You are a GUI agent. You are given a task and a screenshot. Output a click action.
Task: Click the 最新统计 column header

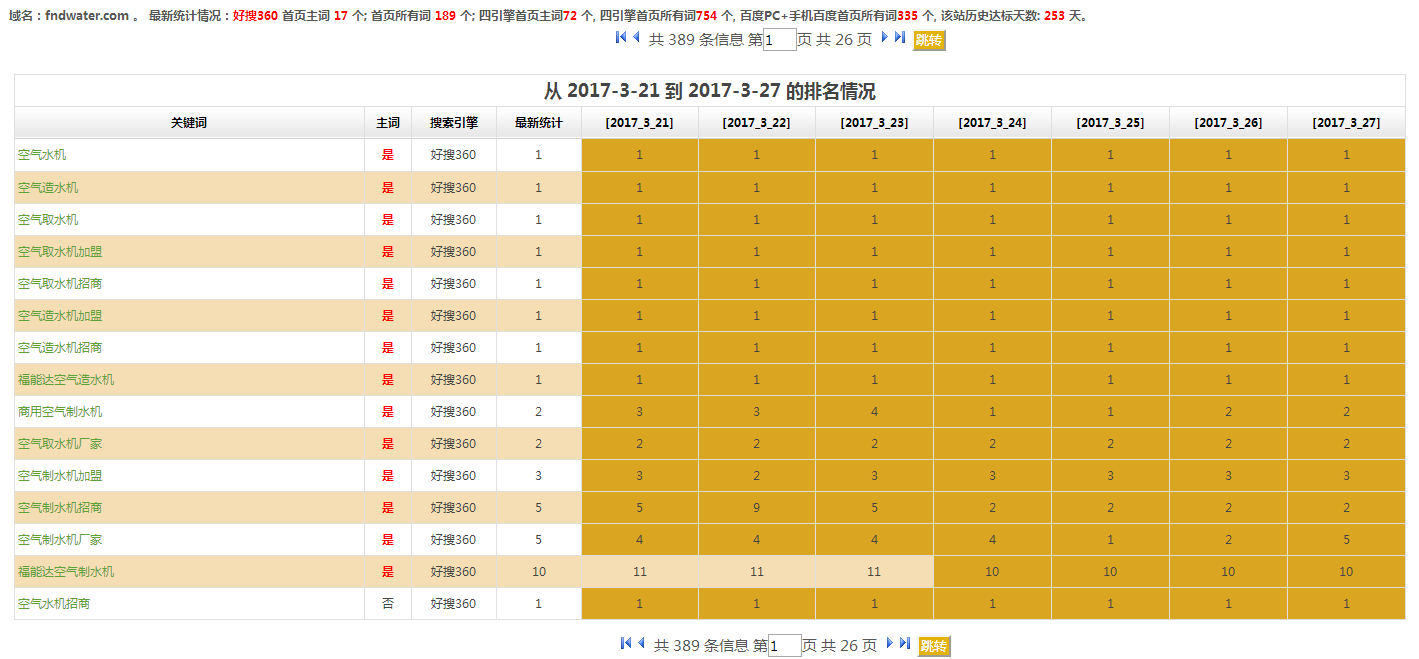(538, 123)
